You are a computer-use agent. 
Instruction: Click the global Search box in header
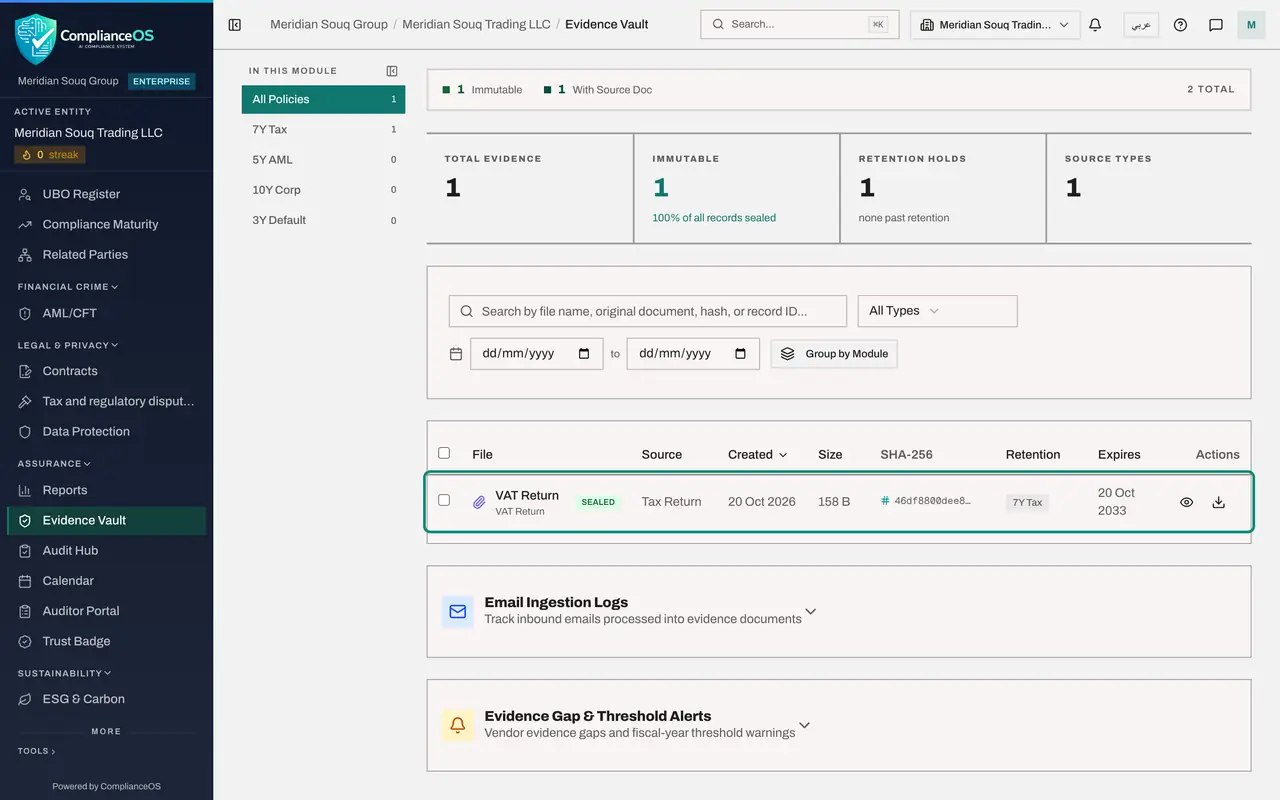800,25
